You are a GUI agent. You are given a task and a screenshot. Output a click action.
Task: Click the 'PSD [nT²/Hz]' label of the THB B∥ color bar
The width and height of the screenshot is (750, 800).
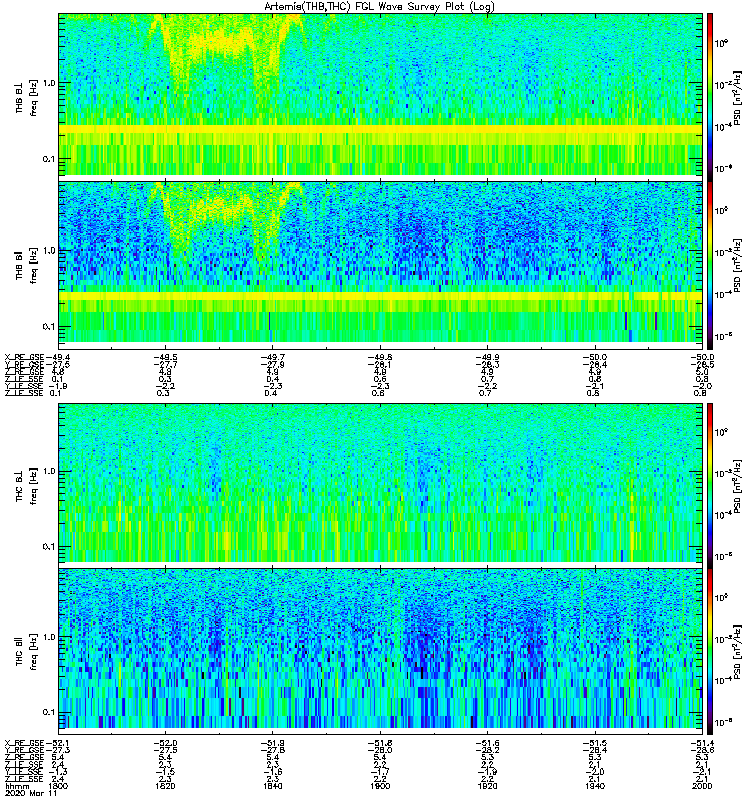coord(738,265)
